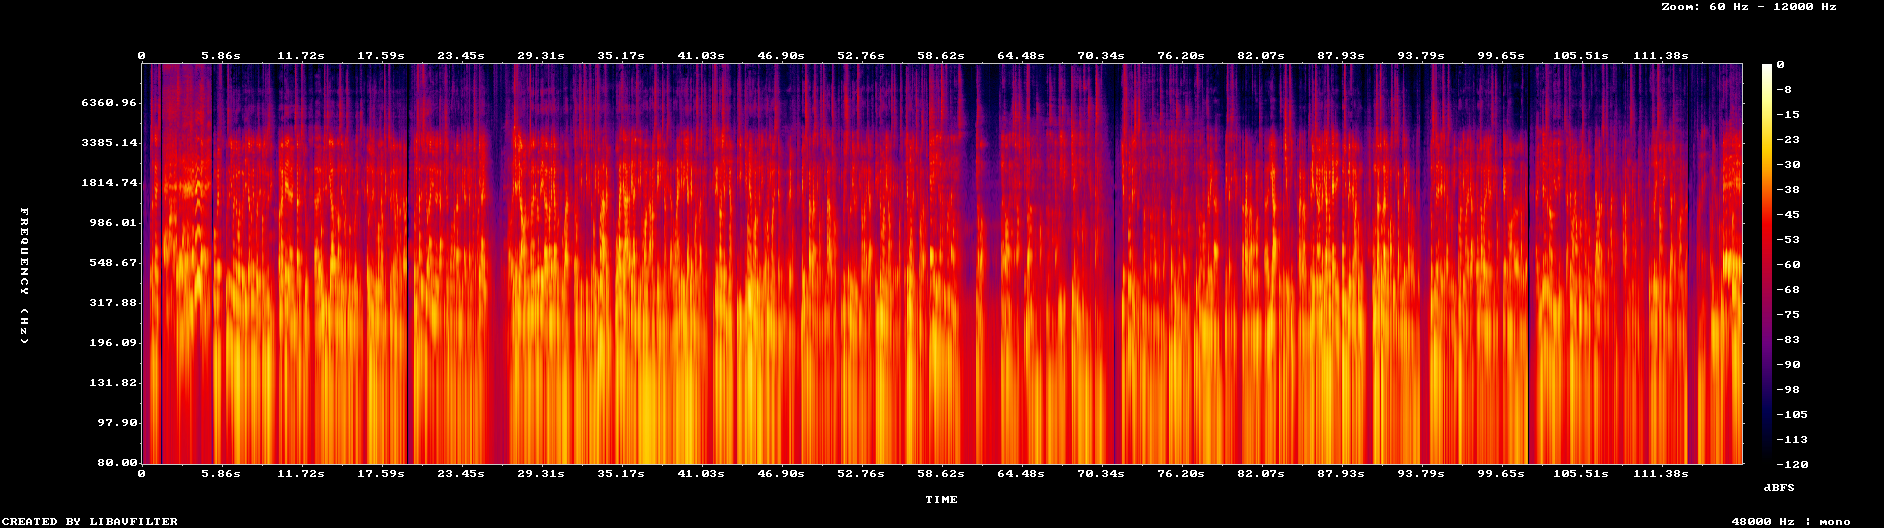Screen dimensions: 1884x528
Task: Select the -90 value on dBFS scale
Action: 1788,364
